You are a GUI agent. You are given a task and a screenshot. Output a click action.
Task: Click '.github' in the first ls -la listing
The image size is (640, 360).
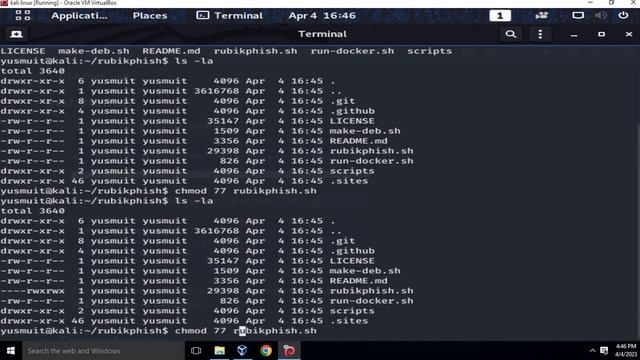click(x=352, y=111)
